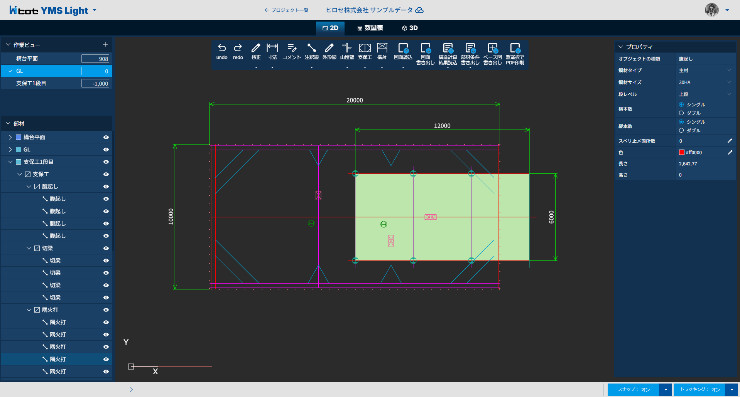Switch to the 2D view tab
The width and height of the screenshot is (740, 397).
(x=330, y=28)
